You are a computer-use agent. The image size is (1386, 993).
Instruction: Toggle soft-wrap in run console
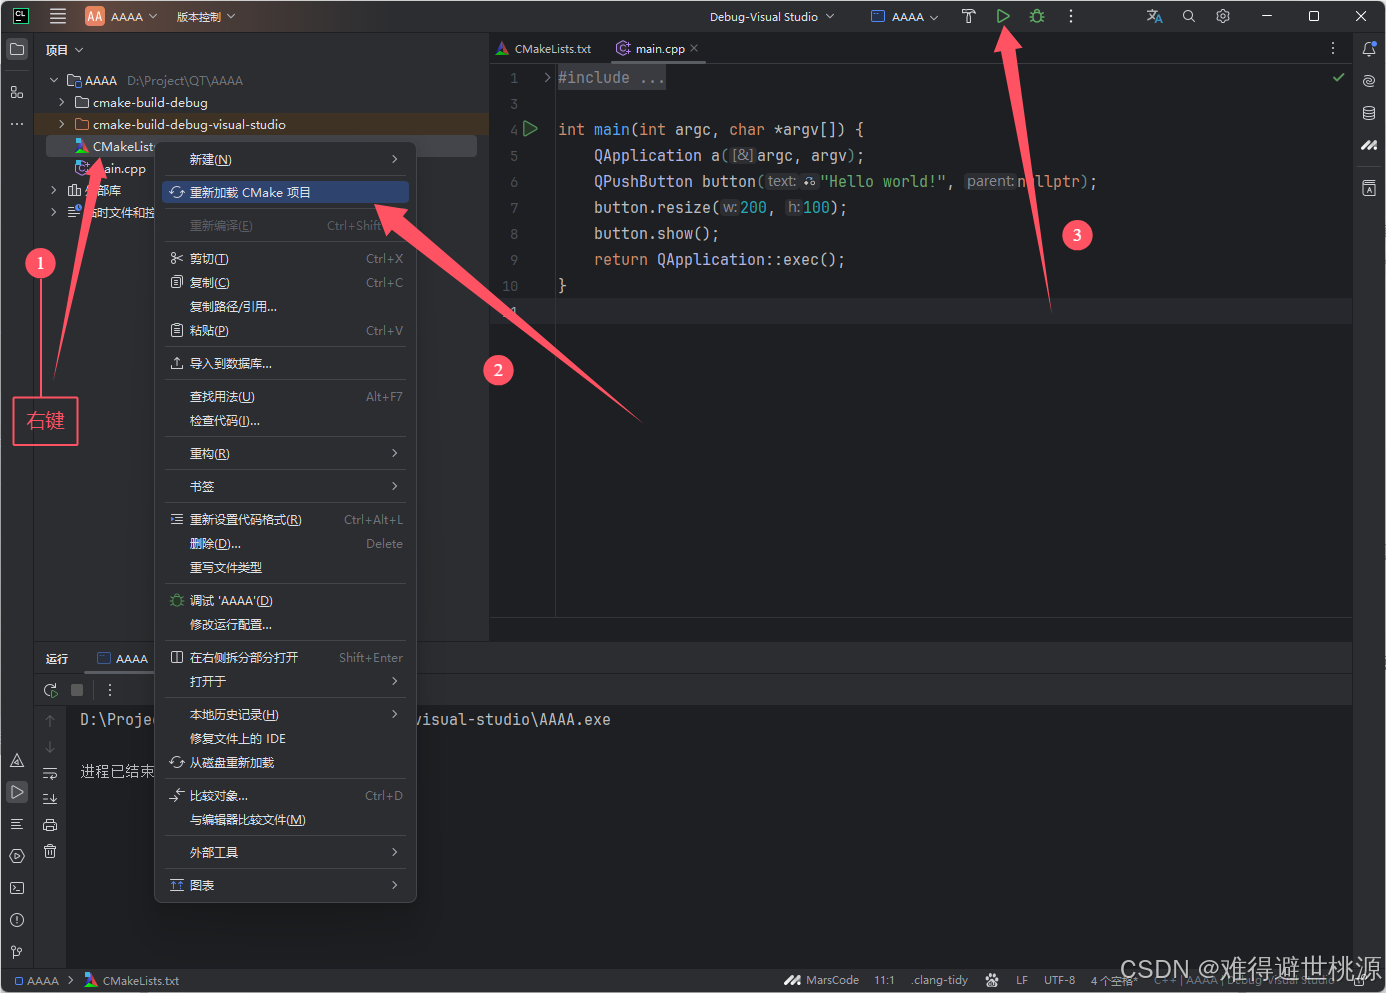click(x=50, y=773)
